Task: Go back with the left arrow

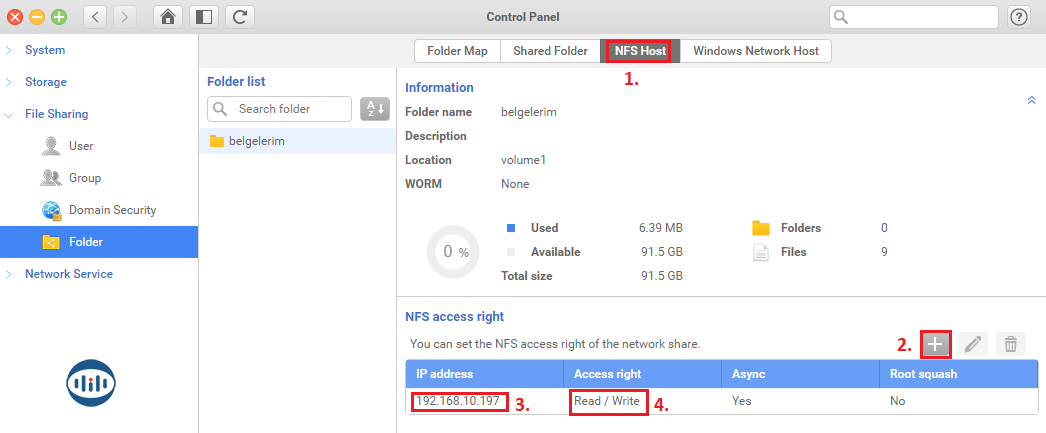Action: tap(95, 17)
